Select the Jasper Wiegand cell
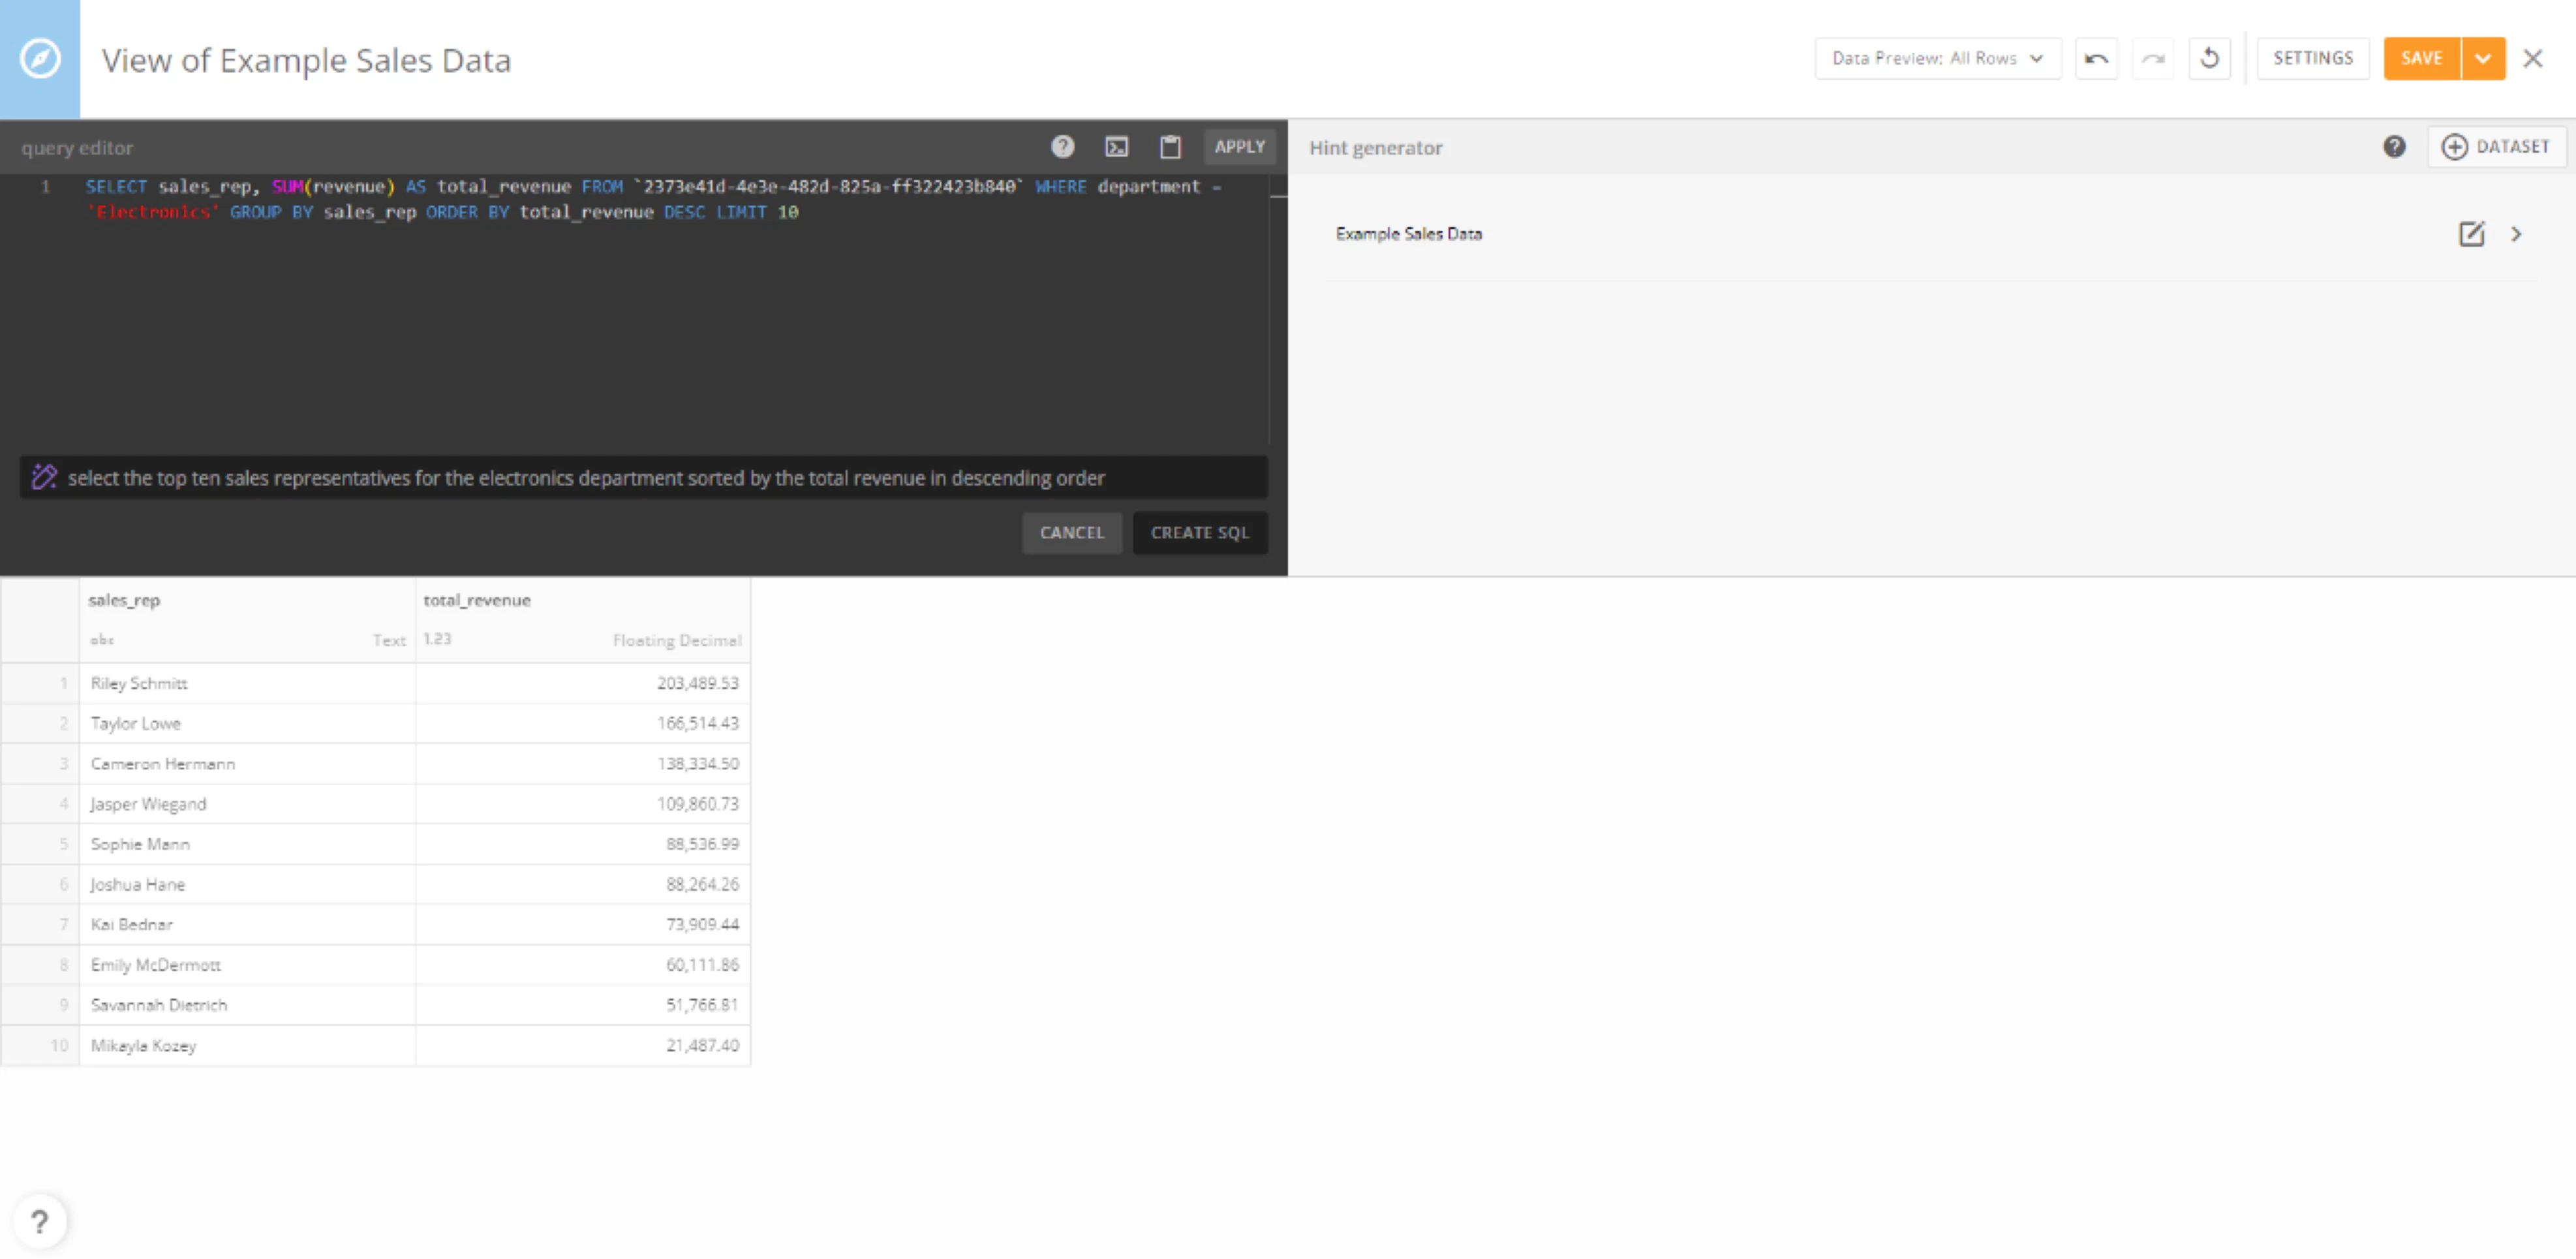Image resolution: width=2576 pixels, height=1259 pixels. 247,804
